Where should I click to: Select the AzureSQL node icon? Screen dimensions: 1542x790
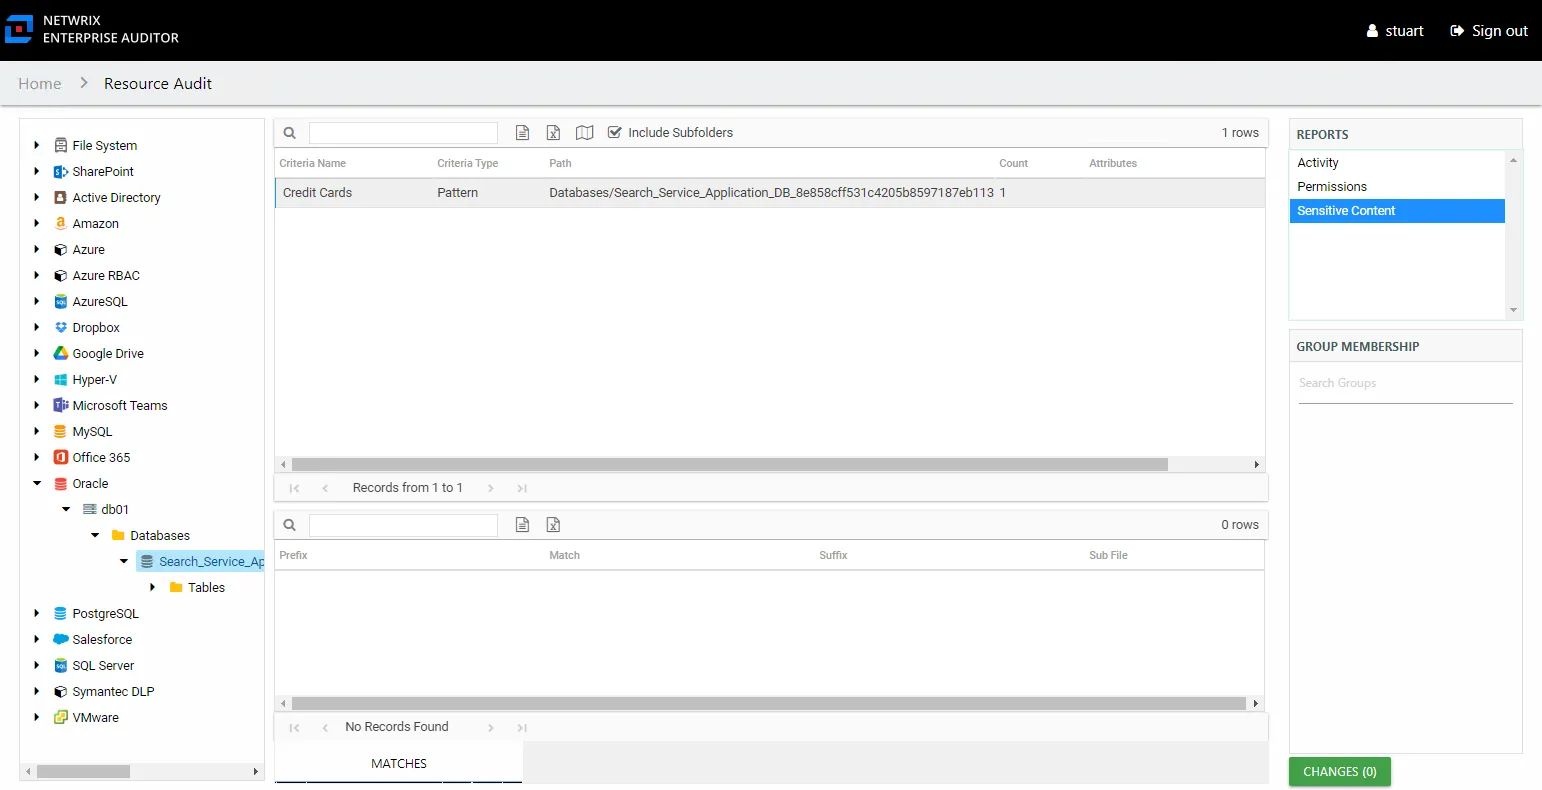[60, 301]
